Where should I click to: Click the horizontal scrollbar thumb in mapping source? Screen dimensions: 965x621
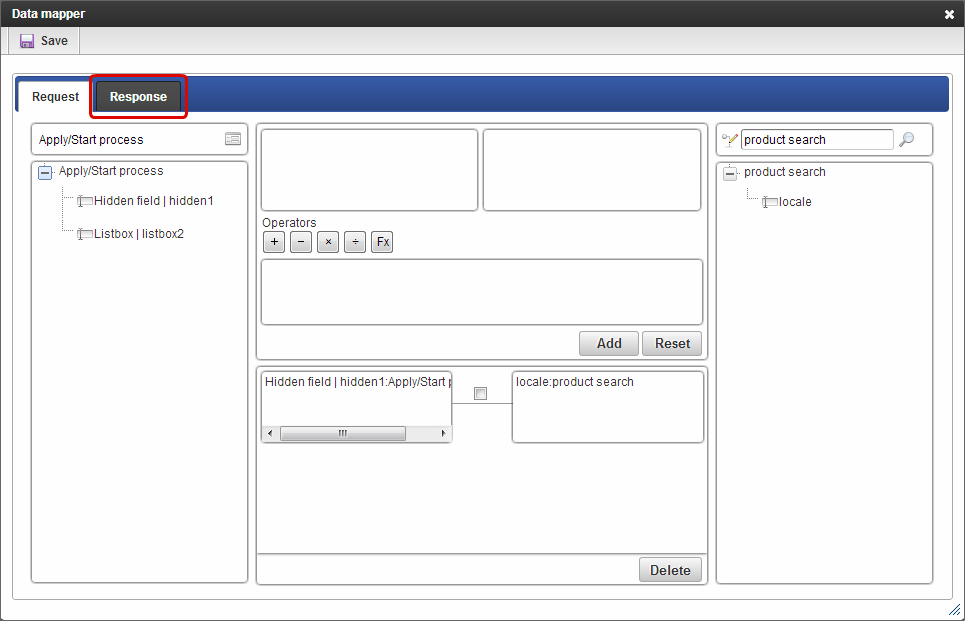tap(343, 433)
